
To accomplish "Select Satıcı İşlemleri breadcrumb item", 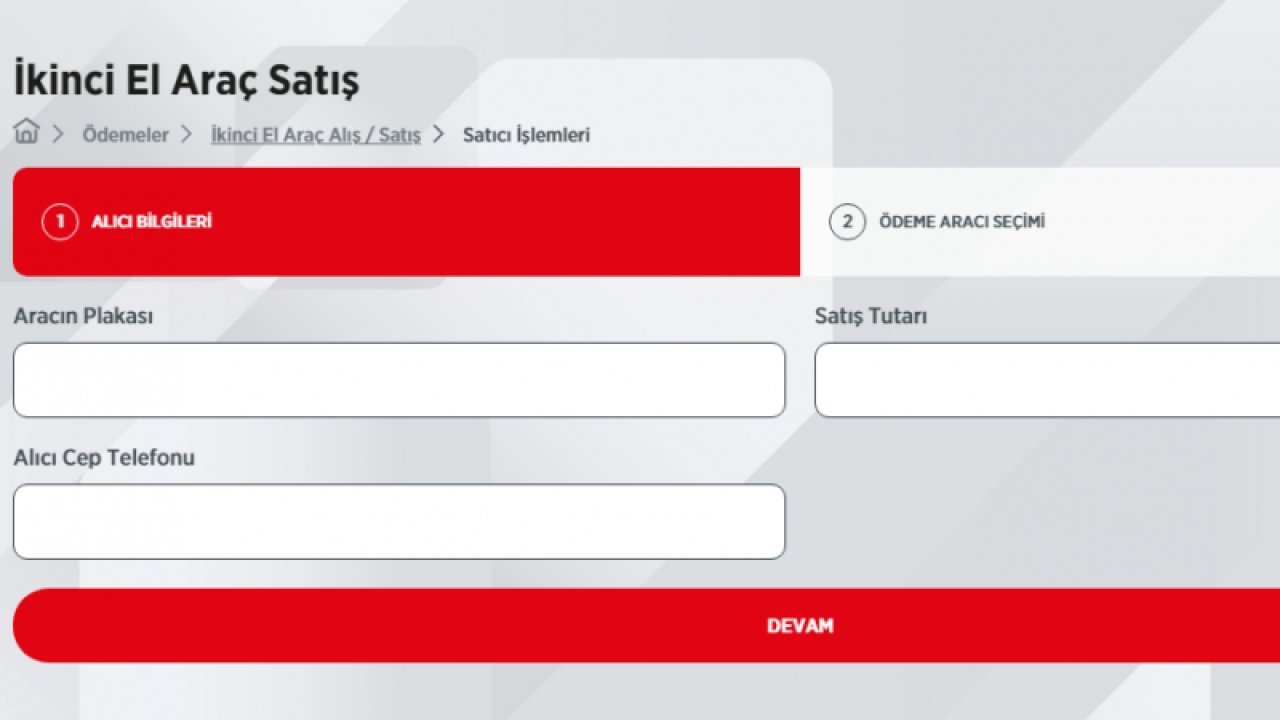I will (x=526, y=135).
